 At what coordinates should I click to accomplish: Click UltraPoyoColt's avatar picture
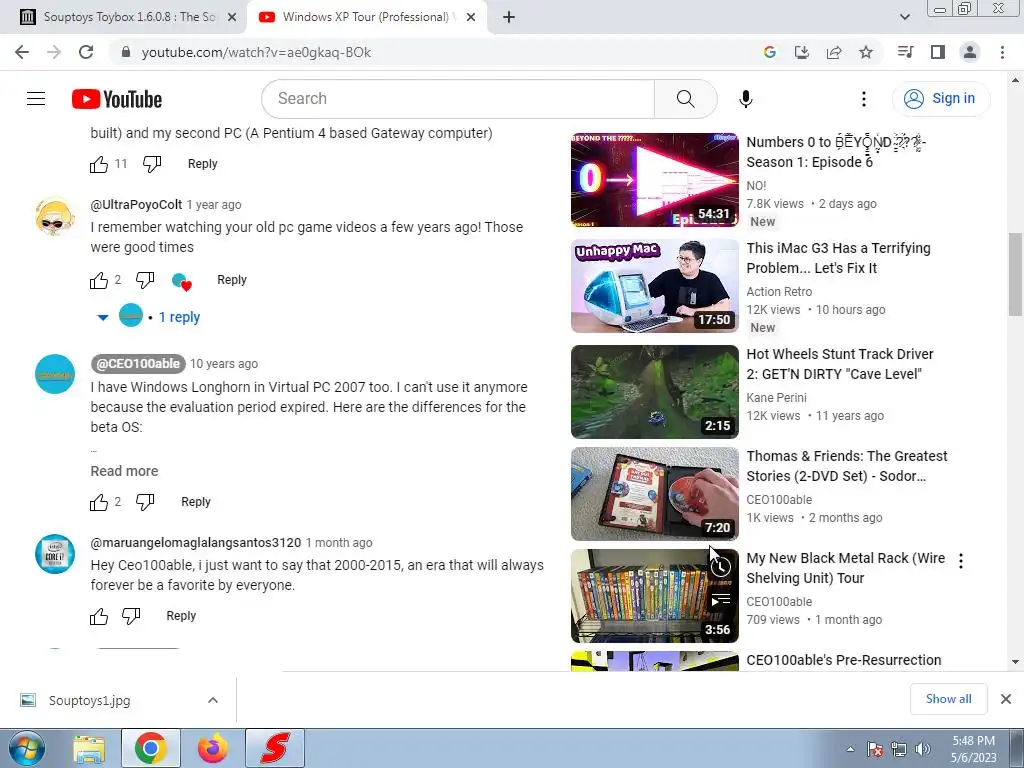coord(55,216)
